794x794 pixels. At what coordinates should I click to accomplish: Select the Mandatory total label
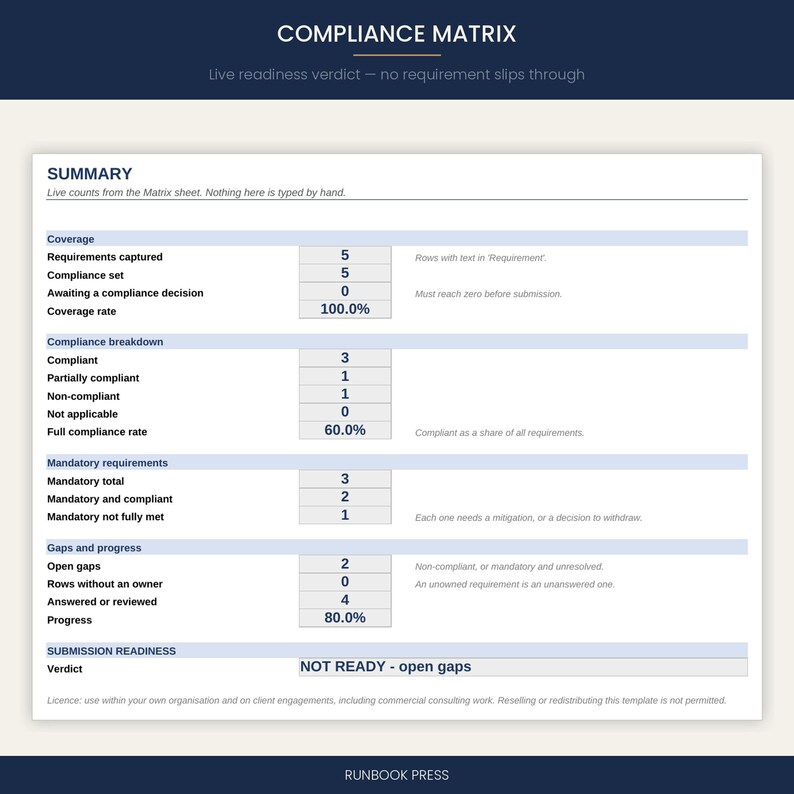(x=86, y=481)
